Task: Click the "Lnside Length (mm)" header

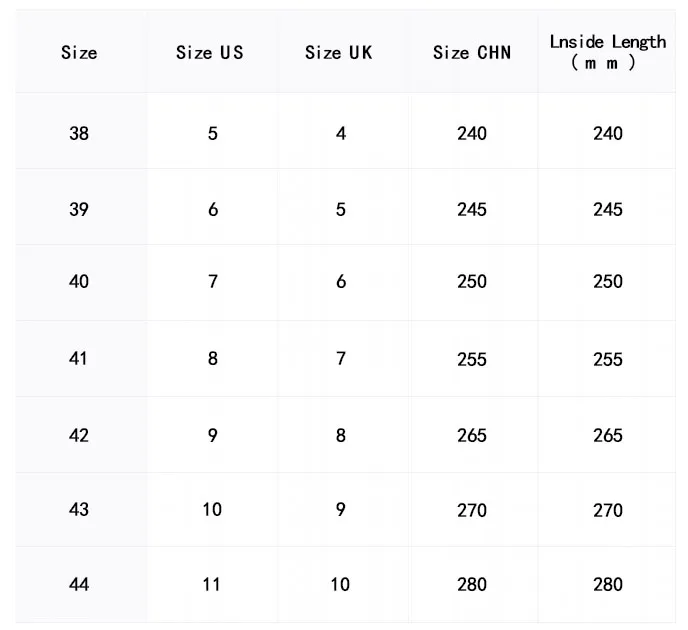Action: 607,51
